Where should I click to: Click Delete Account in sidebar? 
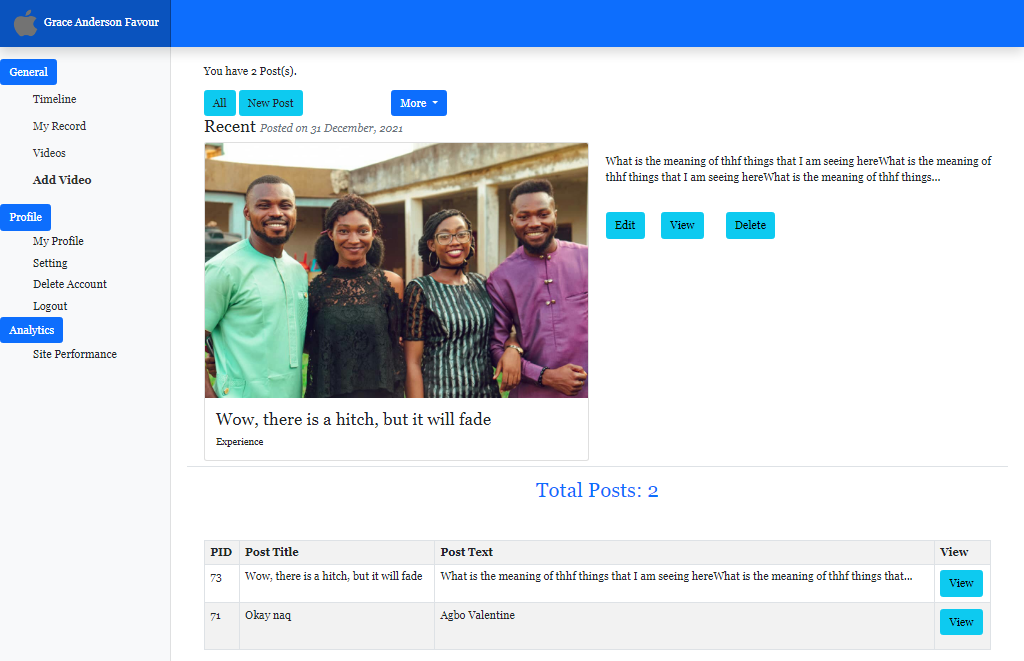(69, 284)
